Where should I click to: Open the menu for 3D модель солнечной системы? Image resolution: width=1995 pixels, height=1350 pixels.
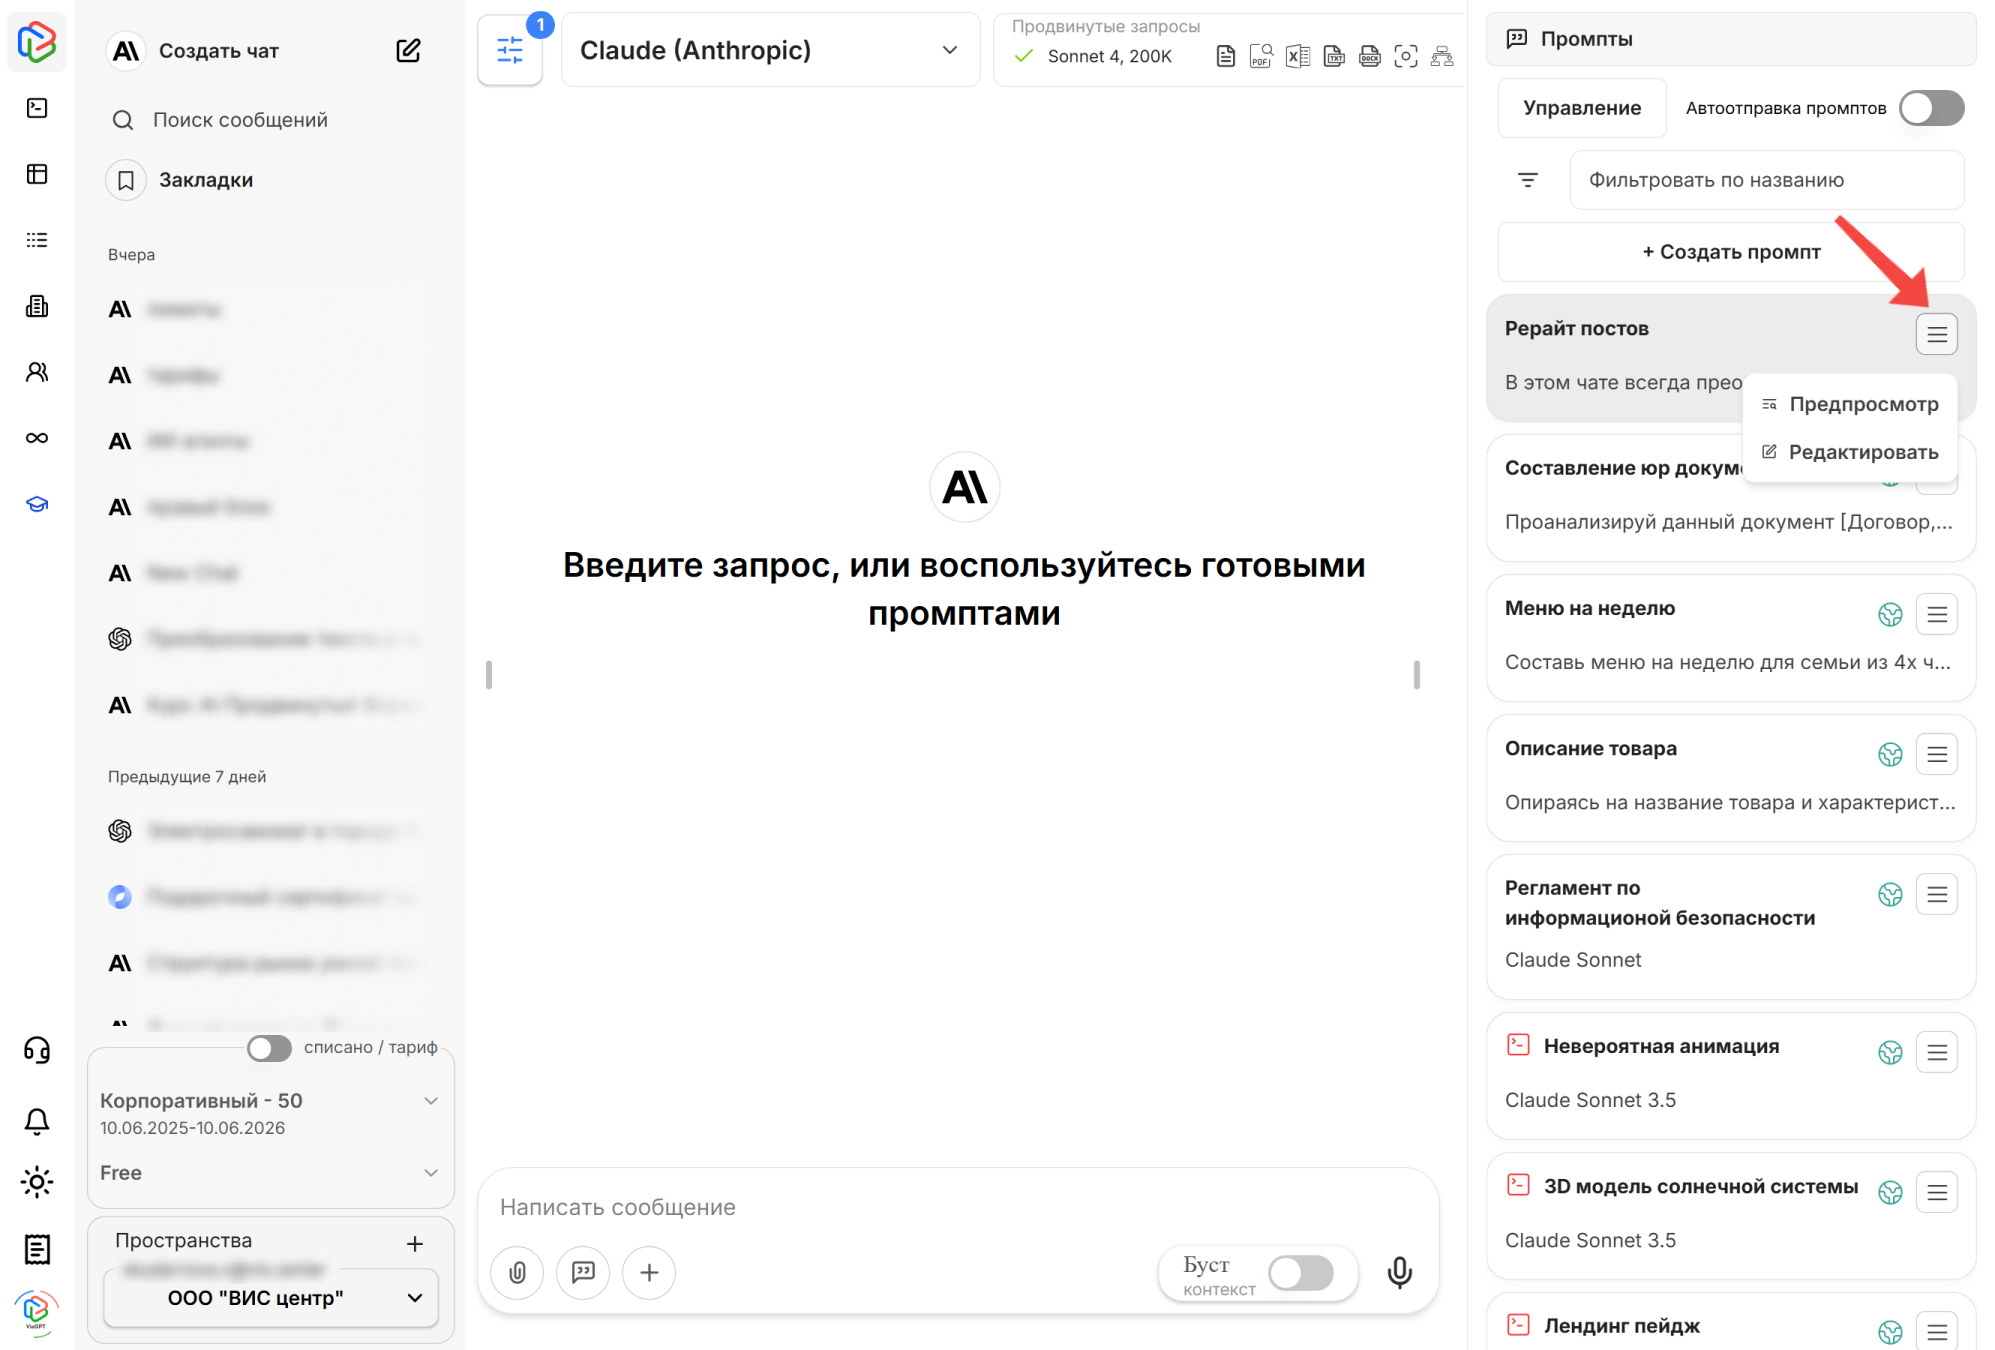[x=1937, y=1192]
